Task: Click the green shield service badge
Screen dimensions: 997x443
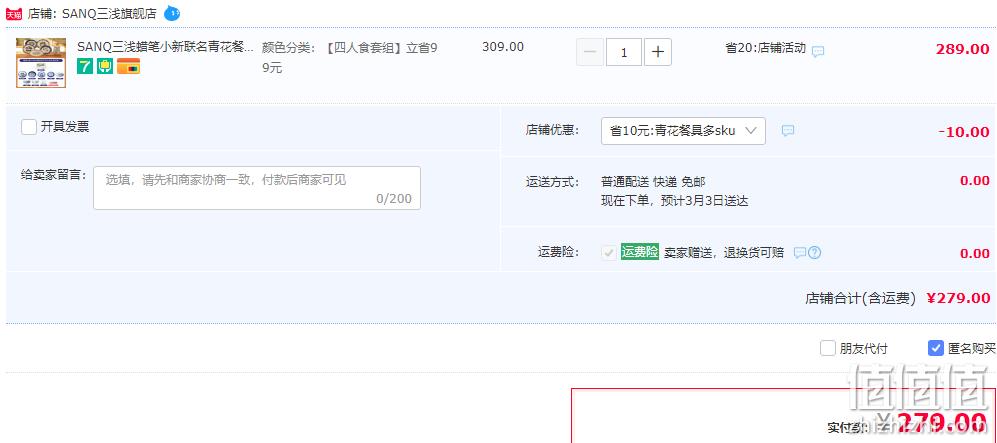Action: point(105,66)
